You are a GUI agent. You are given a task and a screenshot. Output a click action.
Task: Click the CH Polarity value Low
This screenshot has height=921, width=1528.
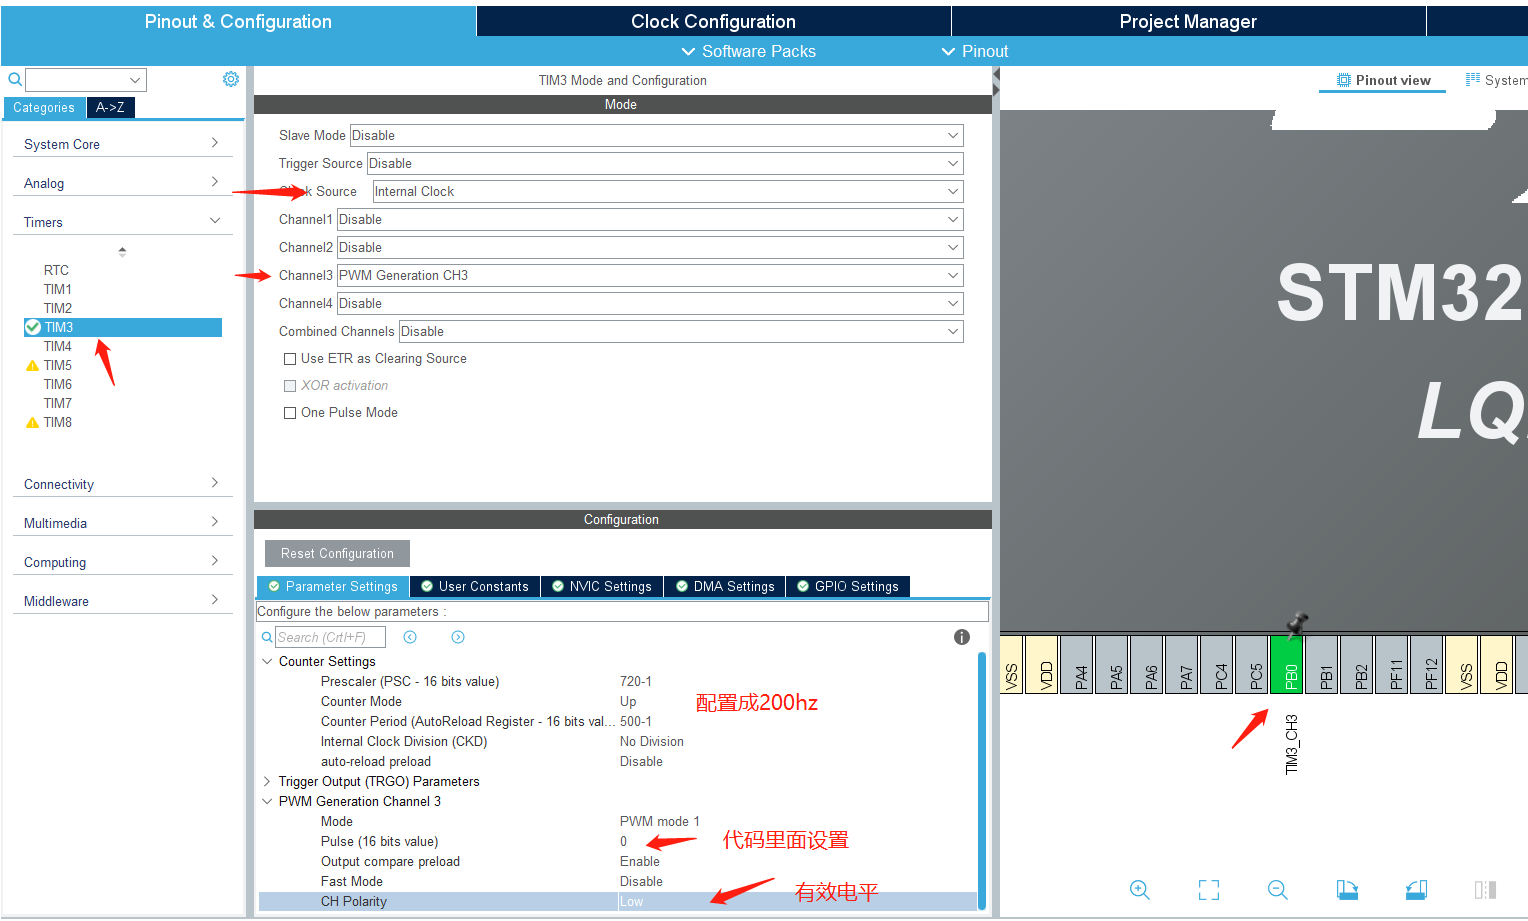click(632, 901)
